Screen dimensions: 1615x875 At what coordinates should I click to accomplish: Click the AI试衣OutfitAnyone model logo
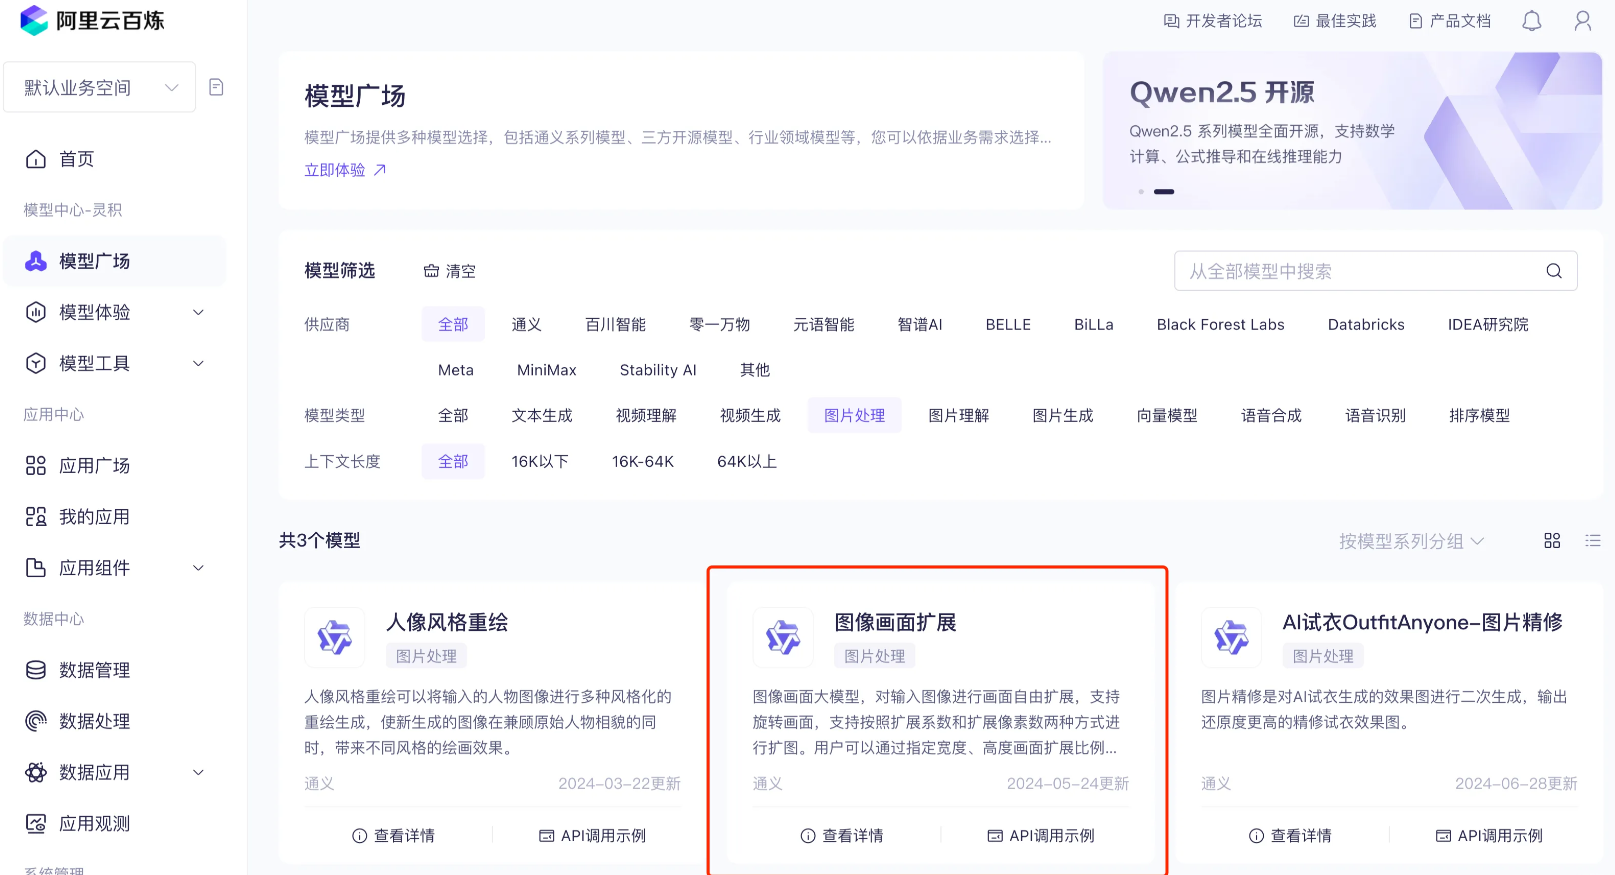[1231, 637]
